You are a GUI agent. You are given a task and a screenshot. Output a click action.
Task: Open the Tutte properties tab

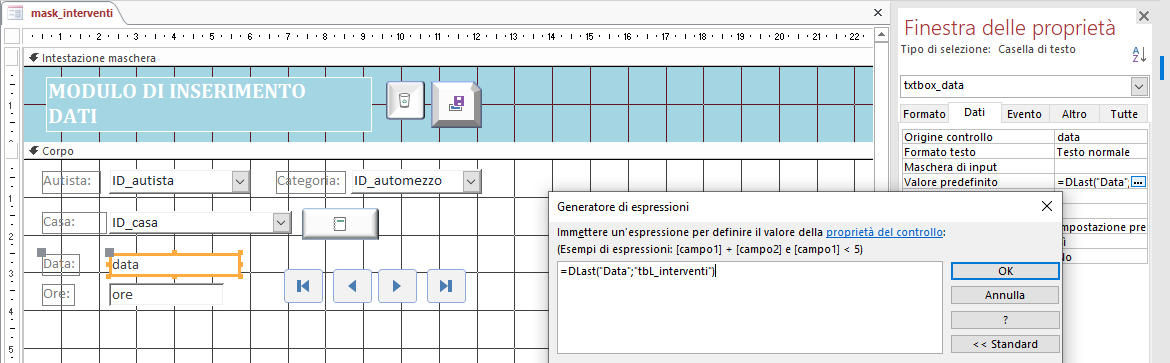coord(1124,114)
